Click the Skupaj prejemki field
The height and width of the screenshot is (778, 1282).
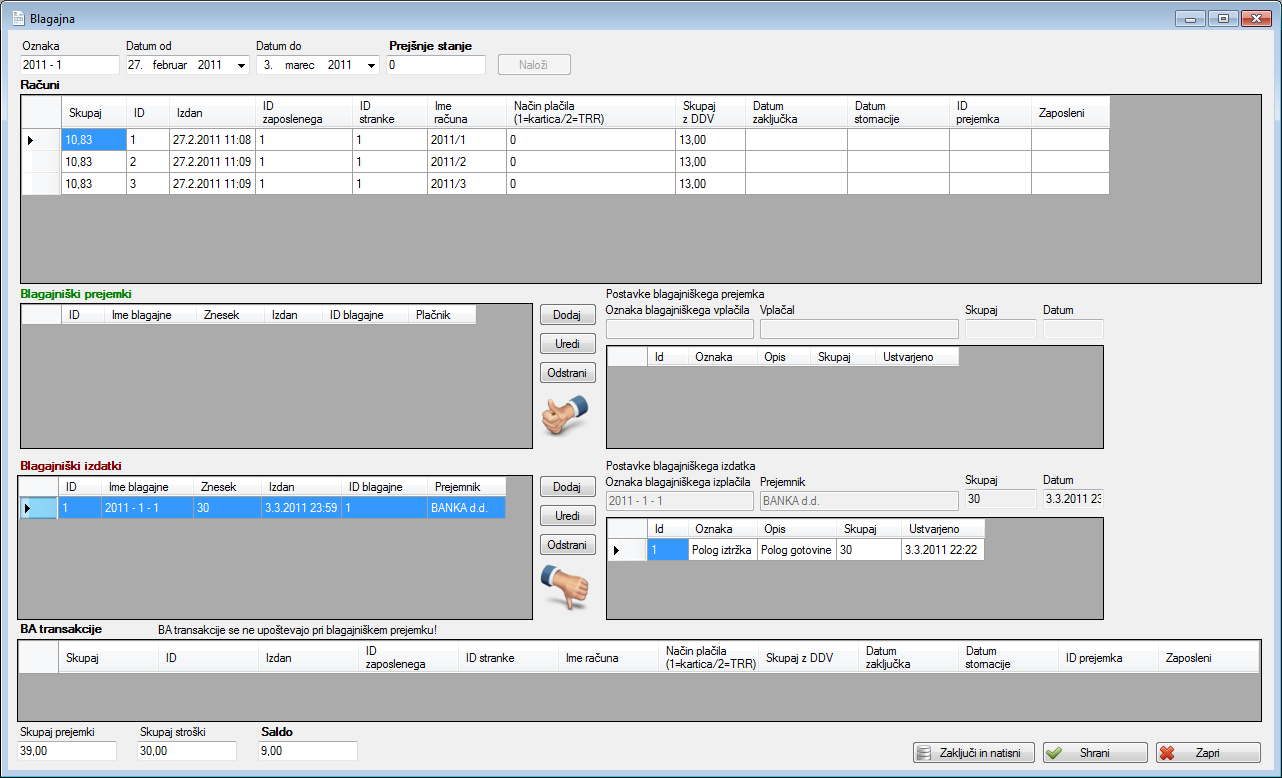(x=68, y=751)
